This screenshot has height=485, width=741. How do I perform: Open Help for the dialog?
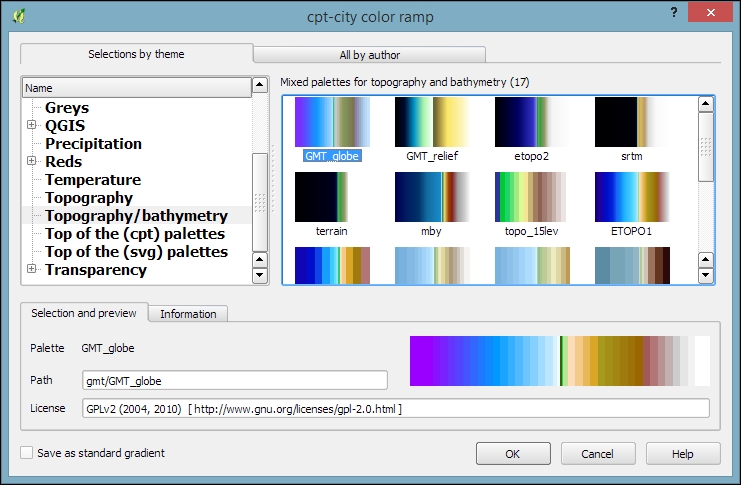coord(683,454)
